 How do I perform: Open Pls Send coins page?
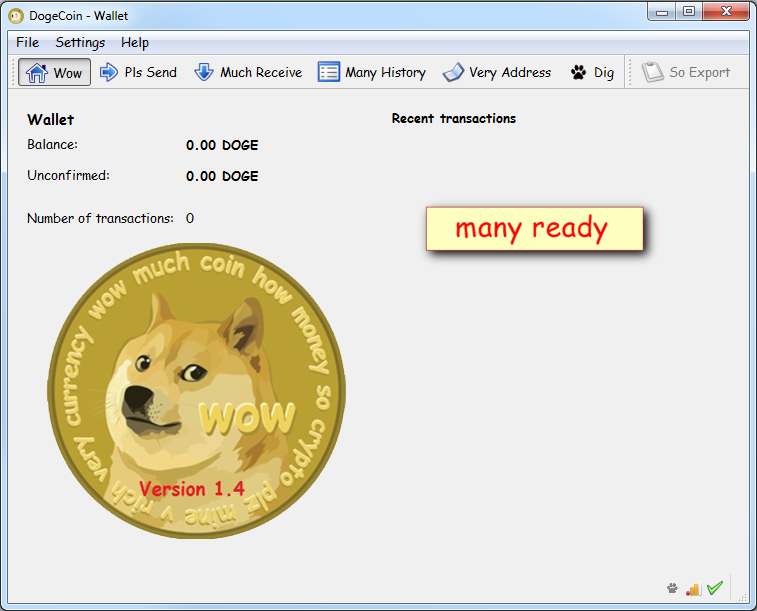click(138, 72)
